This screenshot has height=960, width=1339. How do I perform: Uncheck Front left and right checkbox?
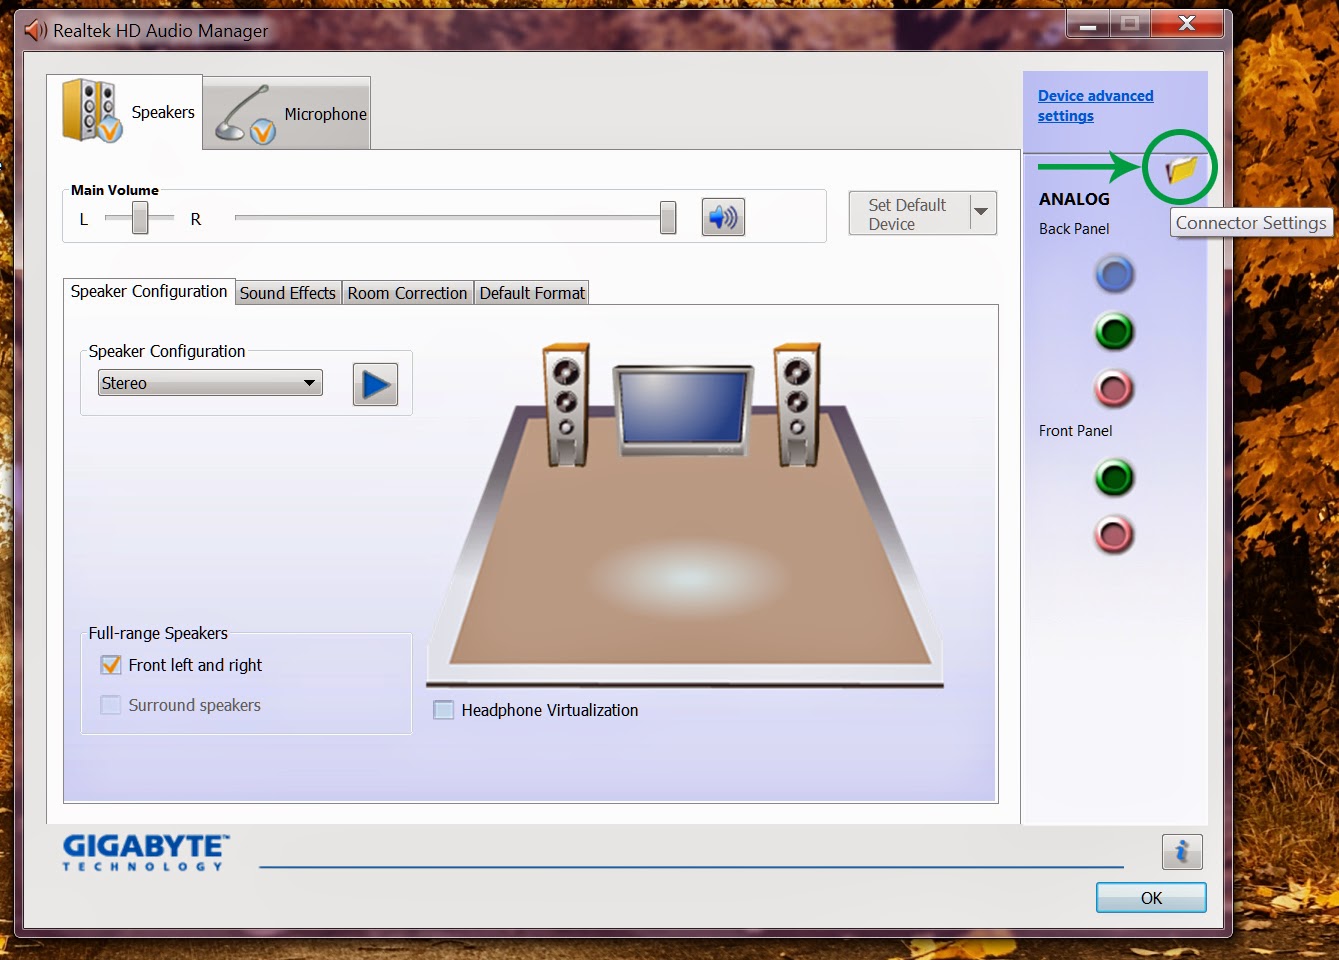(x=111, y=665)
